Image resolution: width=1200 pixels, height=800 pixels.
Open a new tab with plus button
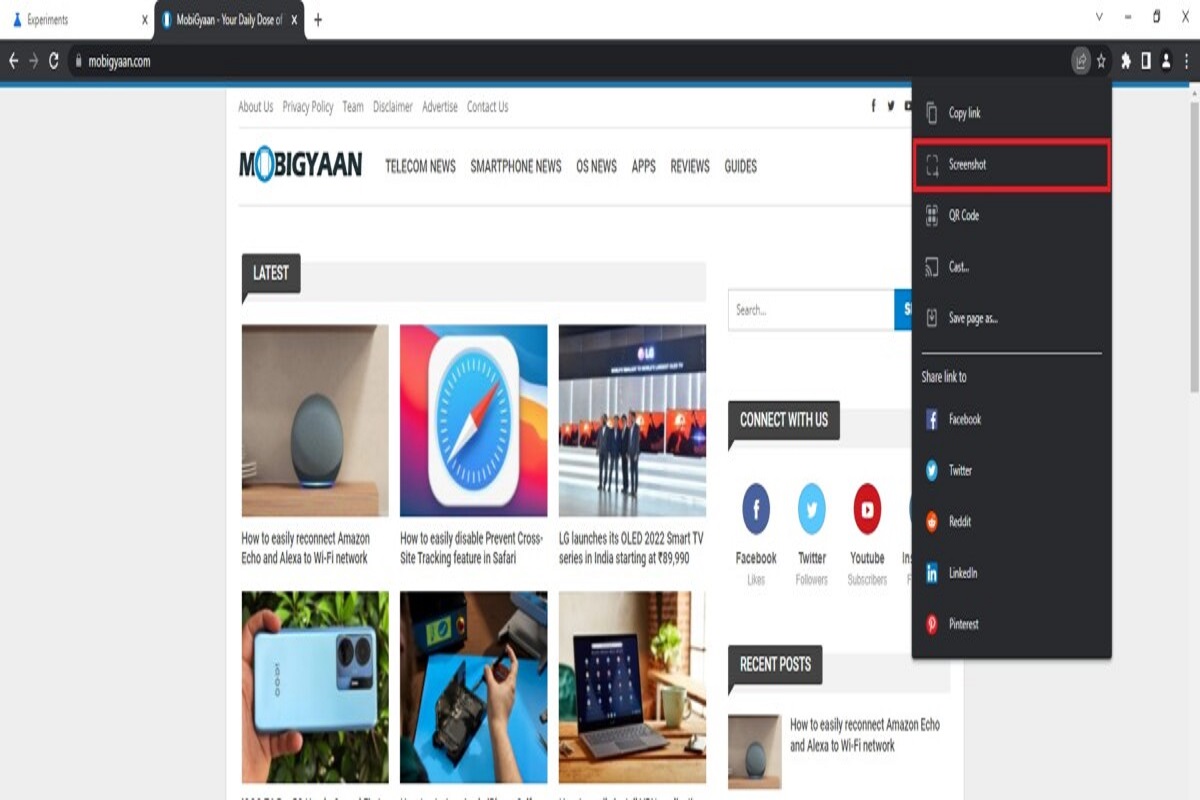tap(318, 20)
